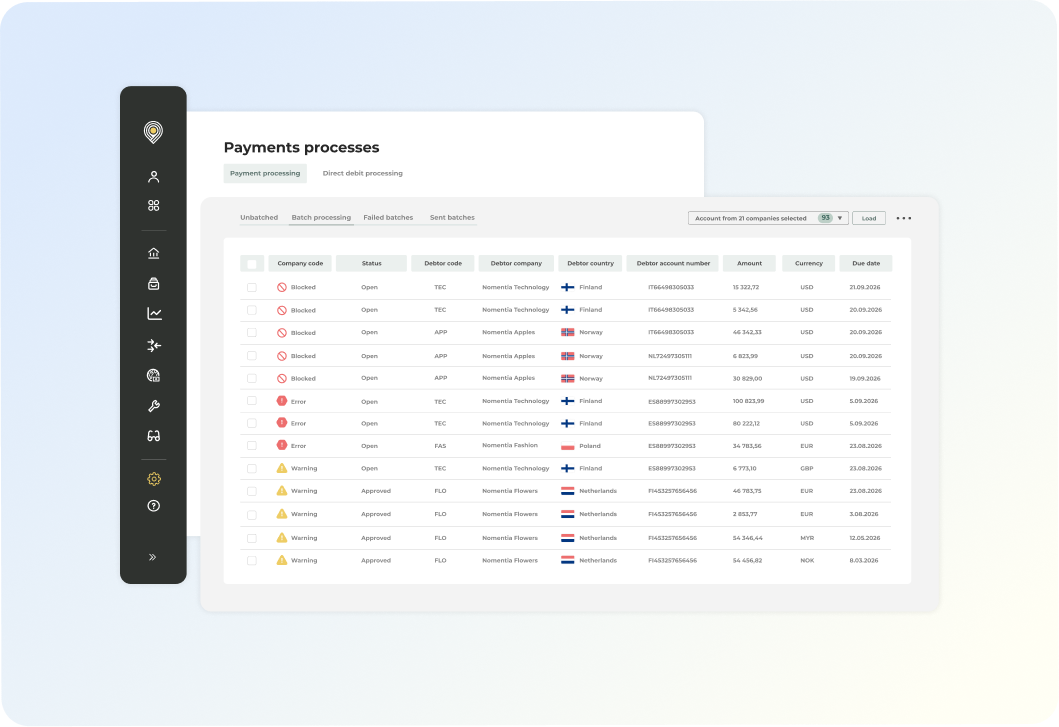Check the row with amount 100 823,99
The width and height of the screenshot is (1059, 727).
click(x=252, y=401)
